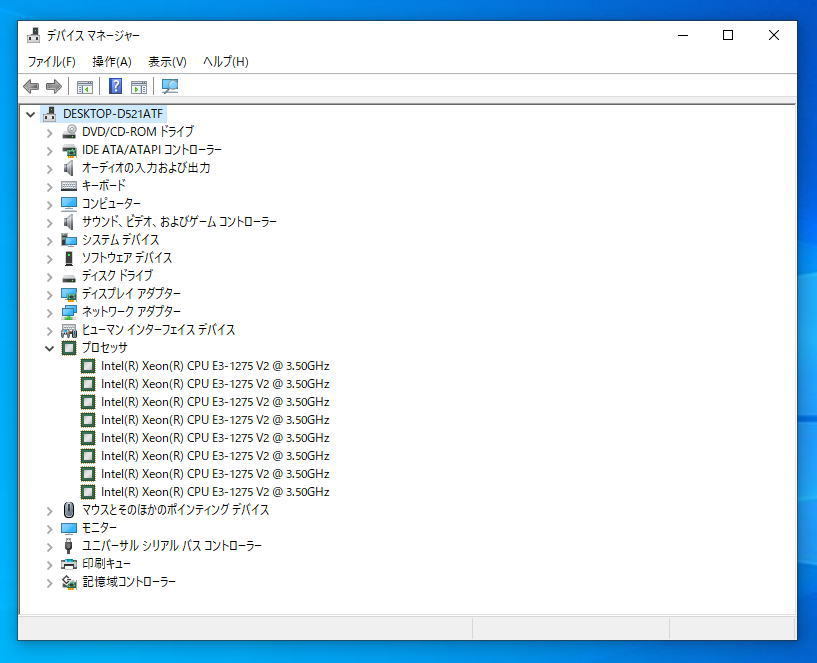
Task: Select ヒューマン インターフェイス デバイス label
Action: tap(158, 330)
